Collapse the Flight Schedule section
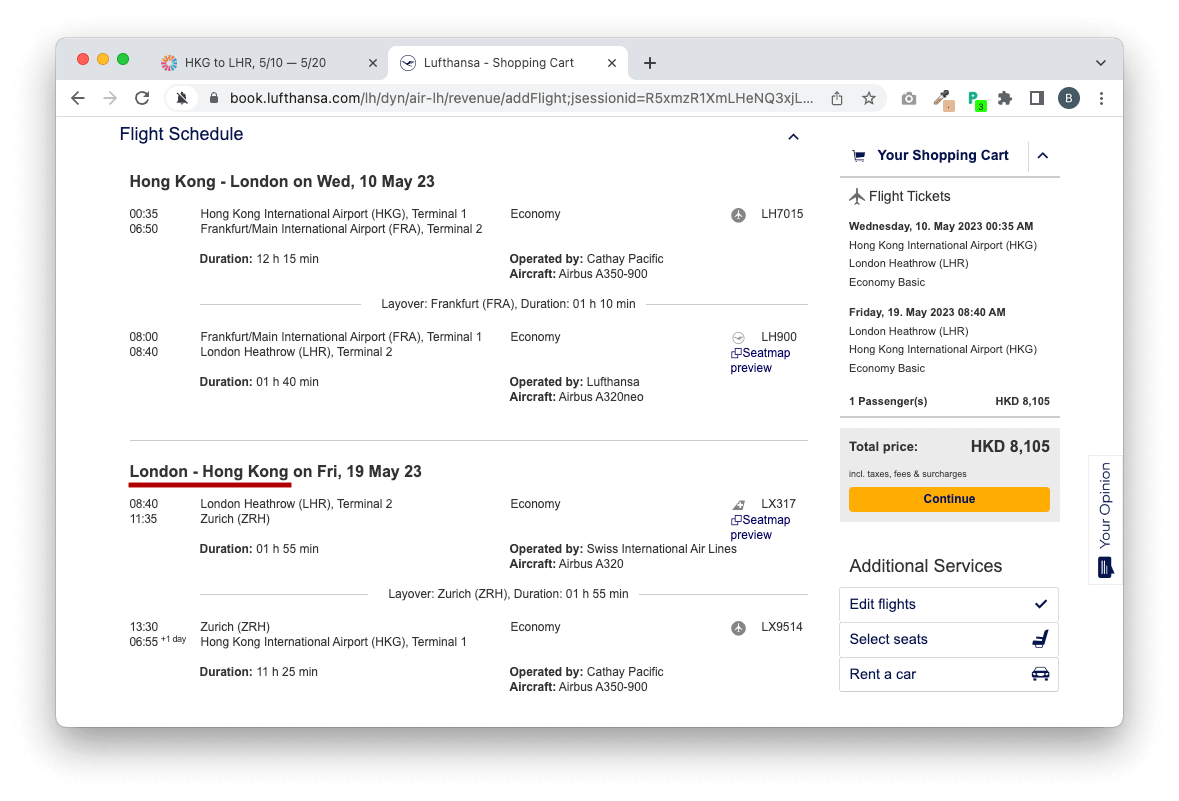Image resolution: width=1179 pixels, height=801 pixels. coord(793,137)
